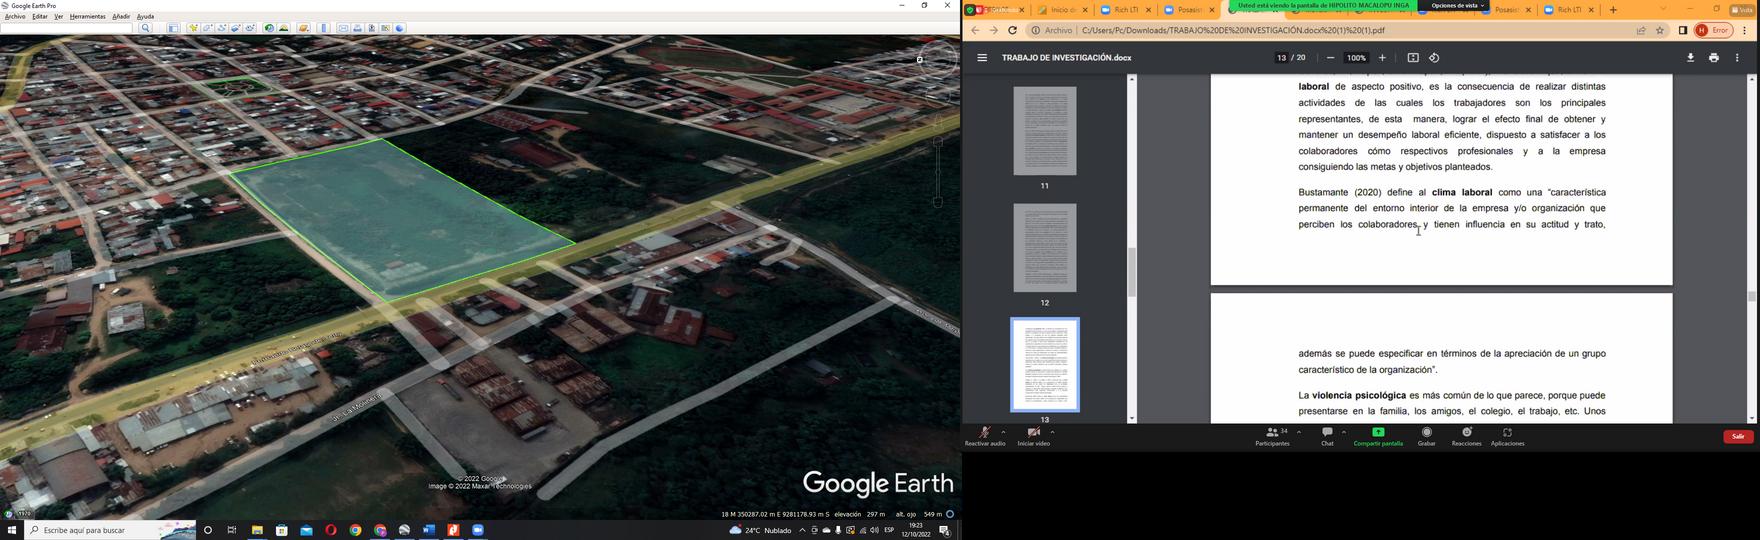Screen dimensions: 1760x540
Task: Print the Google Earth view
Action: point(357,28)
